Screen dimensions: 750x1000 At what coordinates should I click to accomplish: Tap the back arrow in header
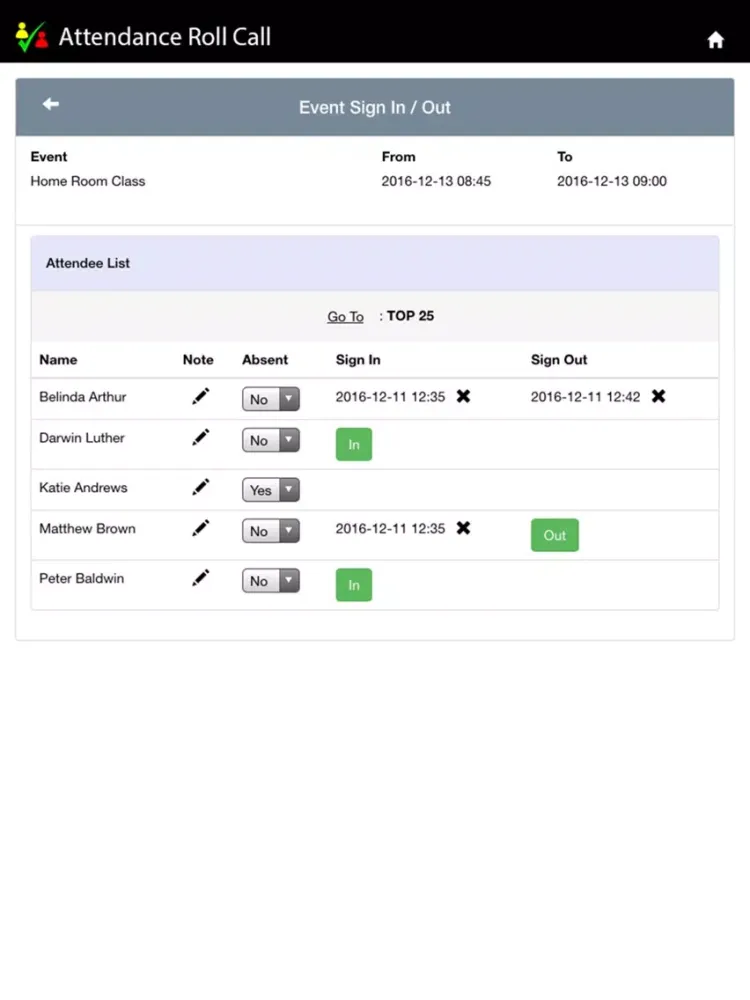(x=51, y=105)
